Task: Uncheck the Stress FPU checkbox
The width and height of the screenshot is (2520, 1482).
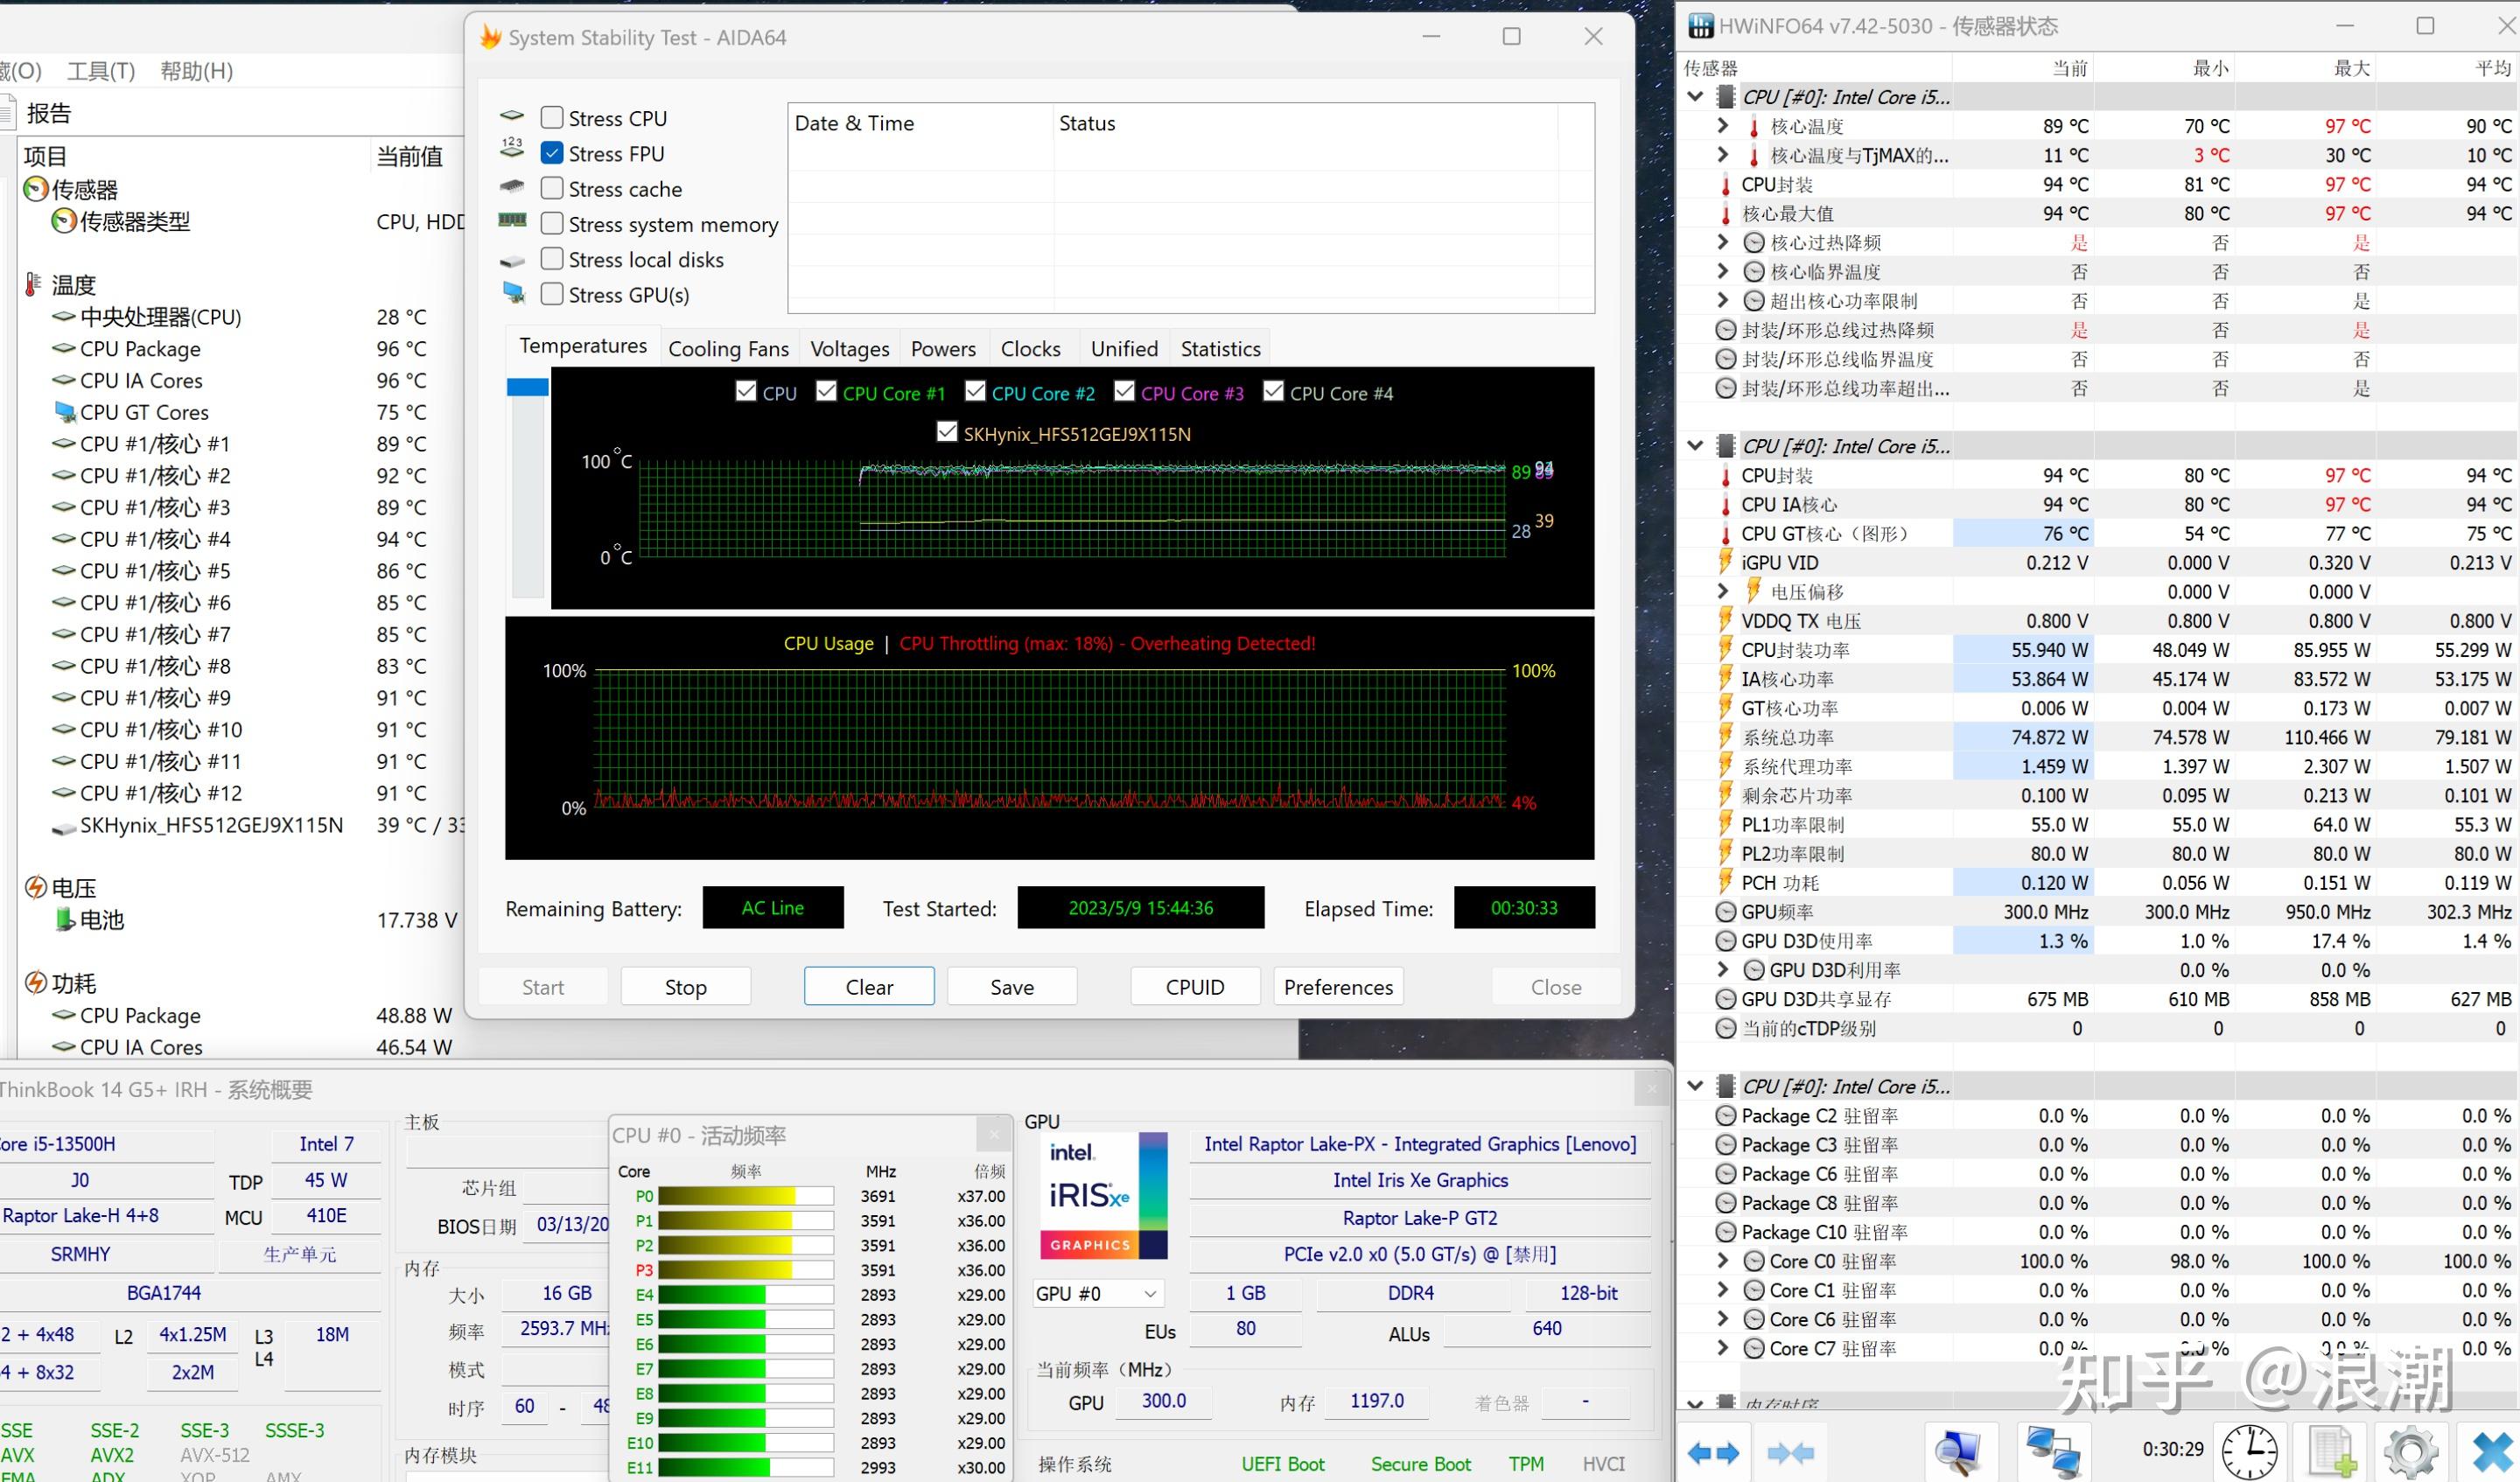Action: [551, 153]
